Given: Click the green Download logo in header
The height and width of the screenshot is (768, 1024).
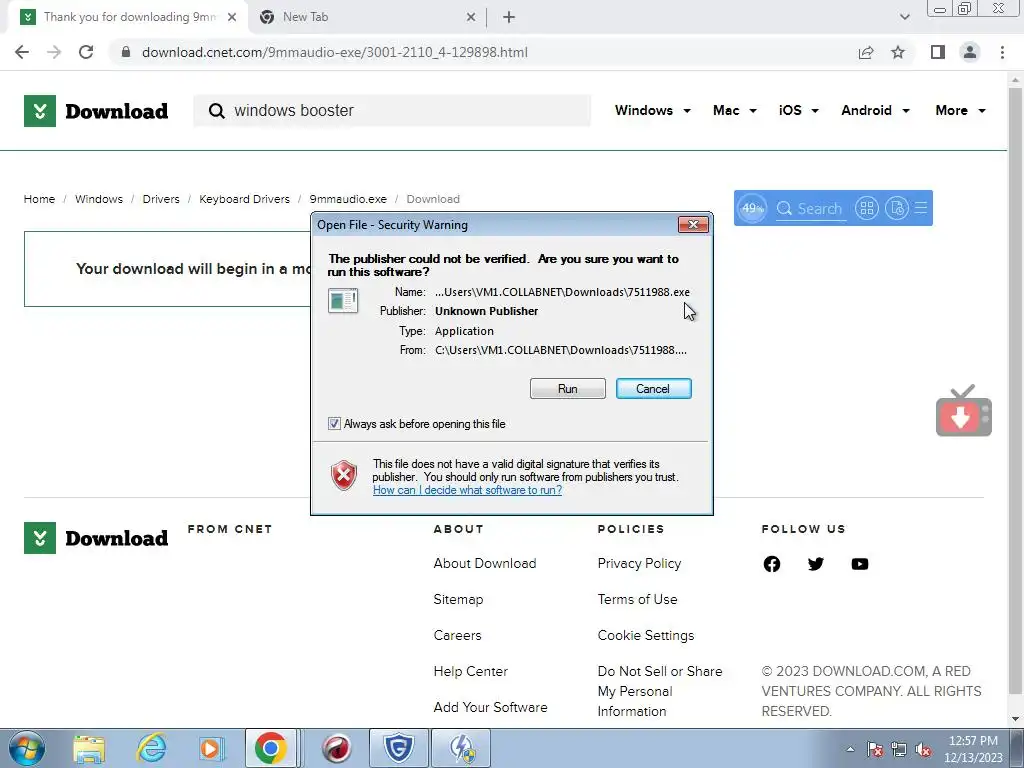Looking at the screenshot, I should [96, 111].
